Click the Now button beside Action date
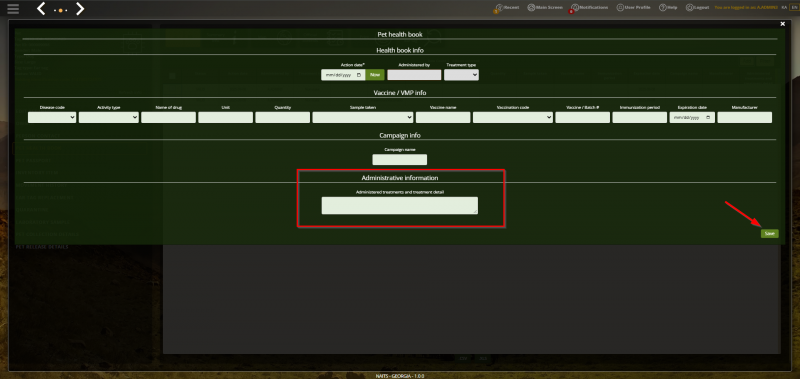This screenshot has height=379, width=800. (x=375, y=75)
